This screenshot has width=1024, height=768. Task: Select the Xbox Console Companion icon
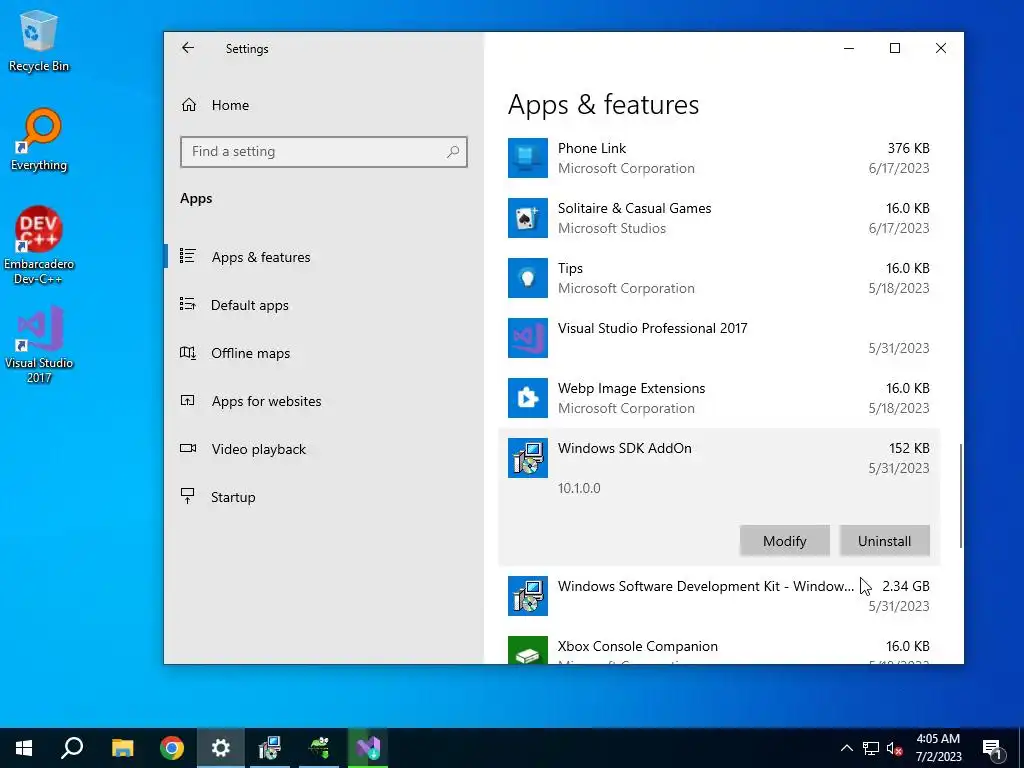coord(528,650)
